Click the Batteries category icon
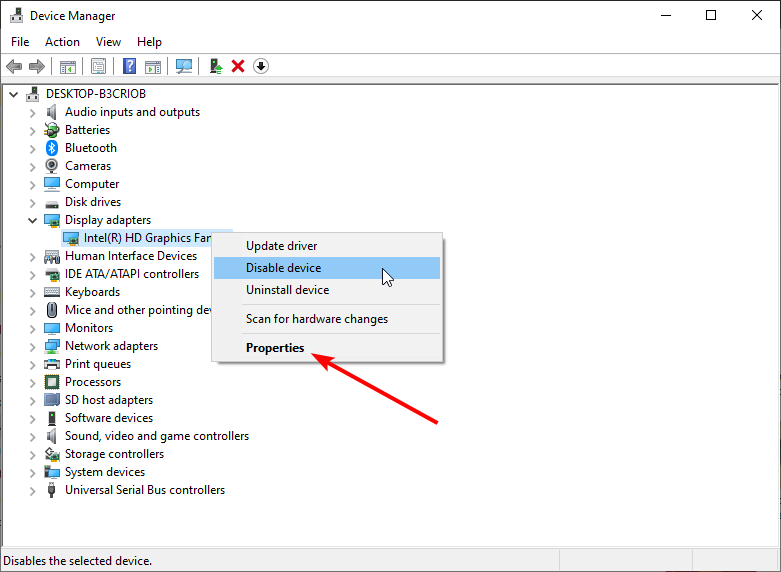This screenshot has height=572, width=781. (51, 130)
